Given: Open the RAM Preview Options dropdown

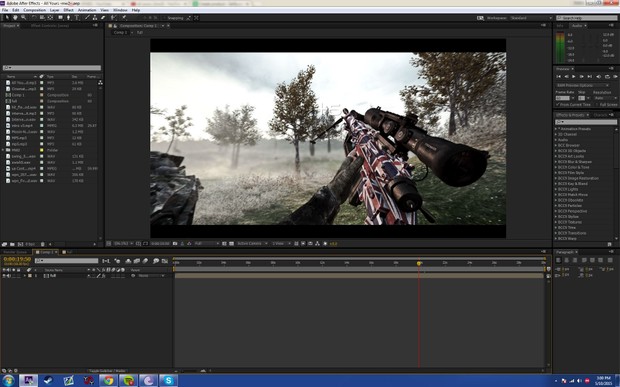Looking at the screenshot, I should tap(582, 85).
